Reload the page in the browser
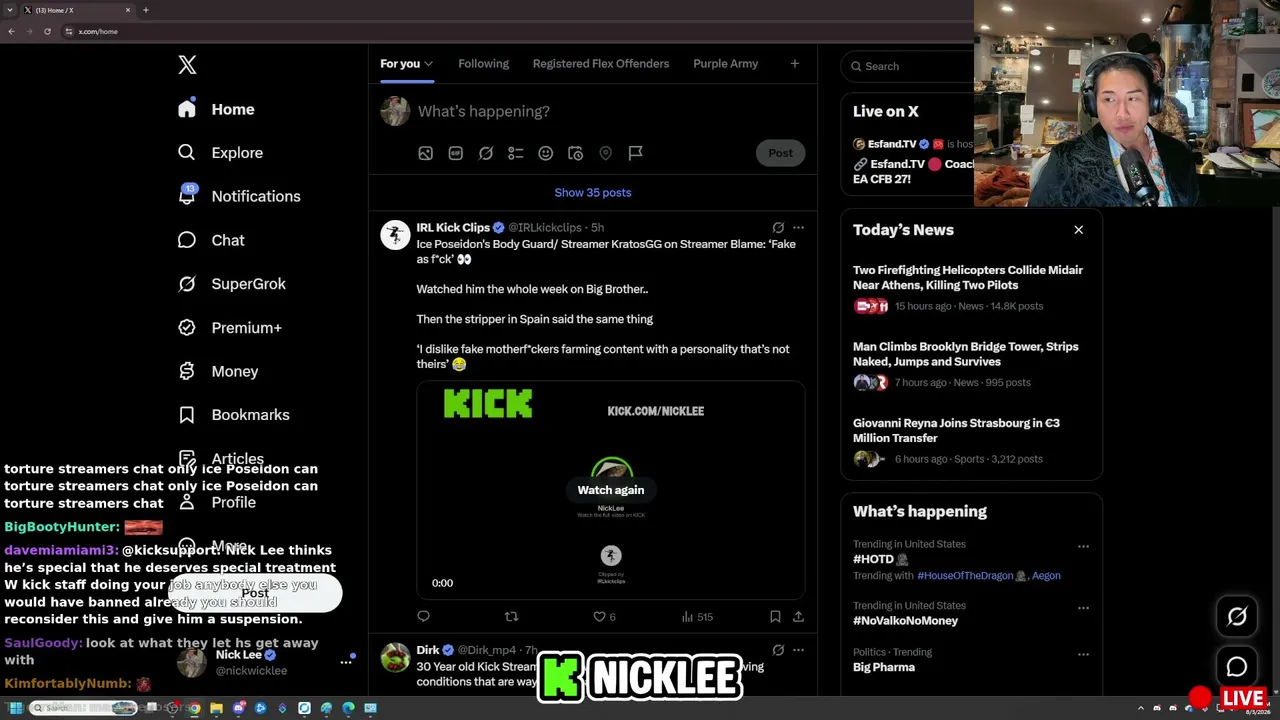Image resolution: width=1280 pixels, height=720 pixels. coord(47,31)
